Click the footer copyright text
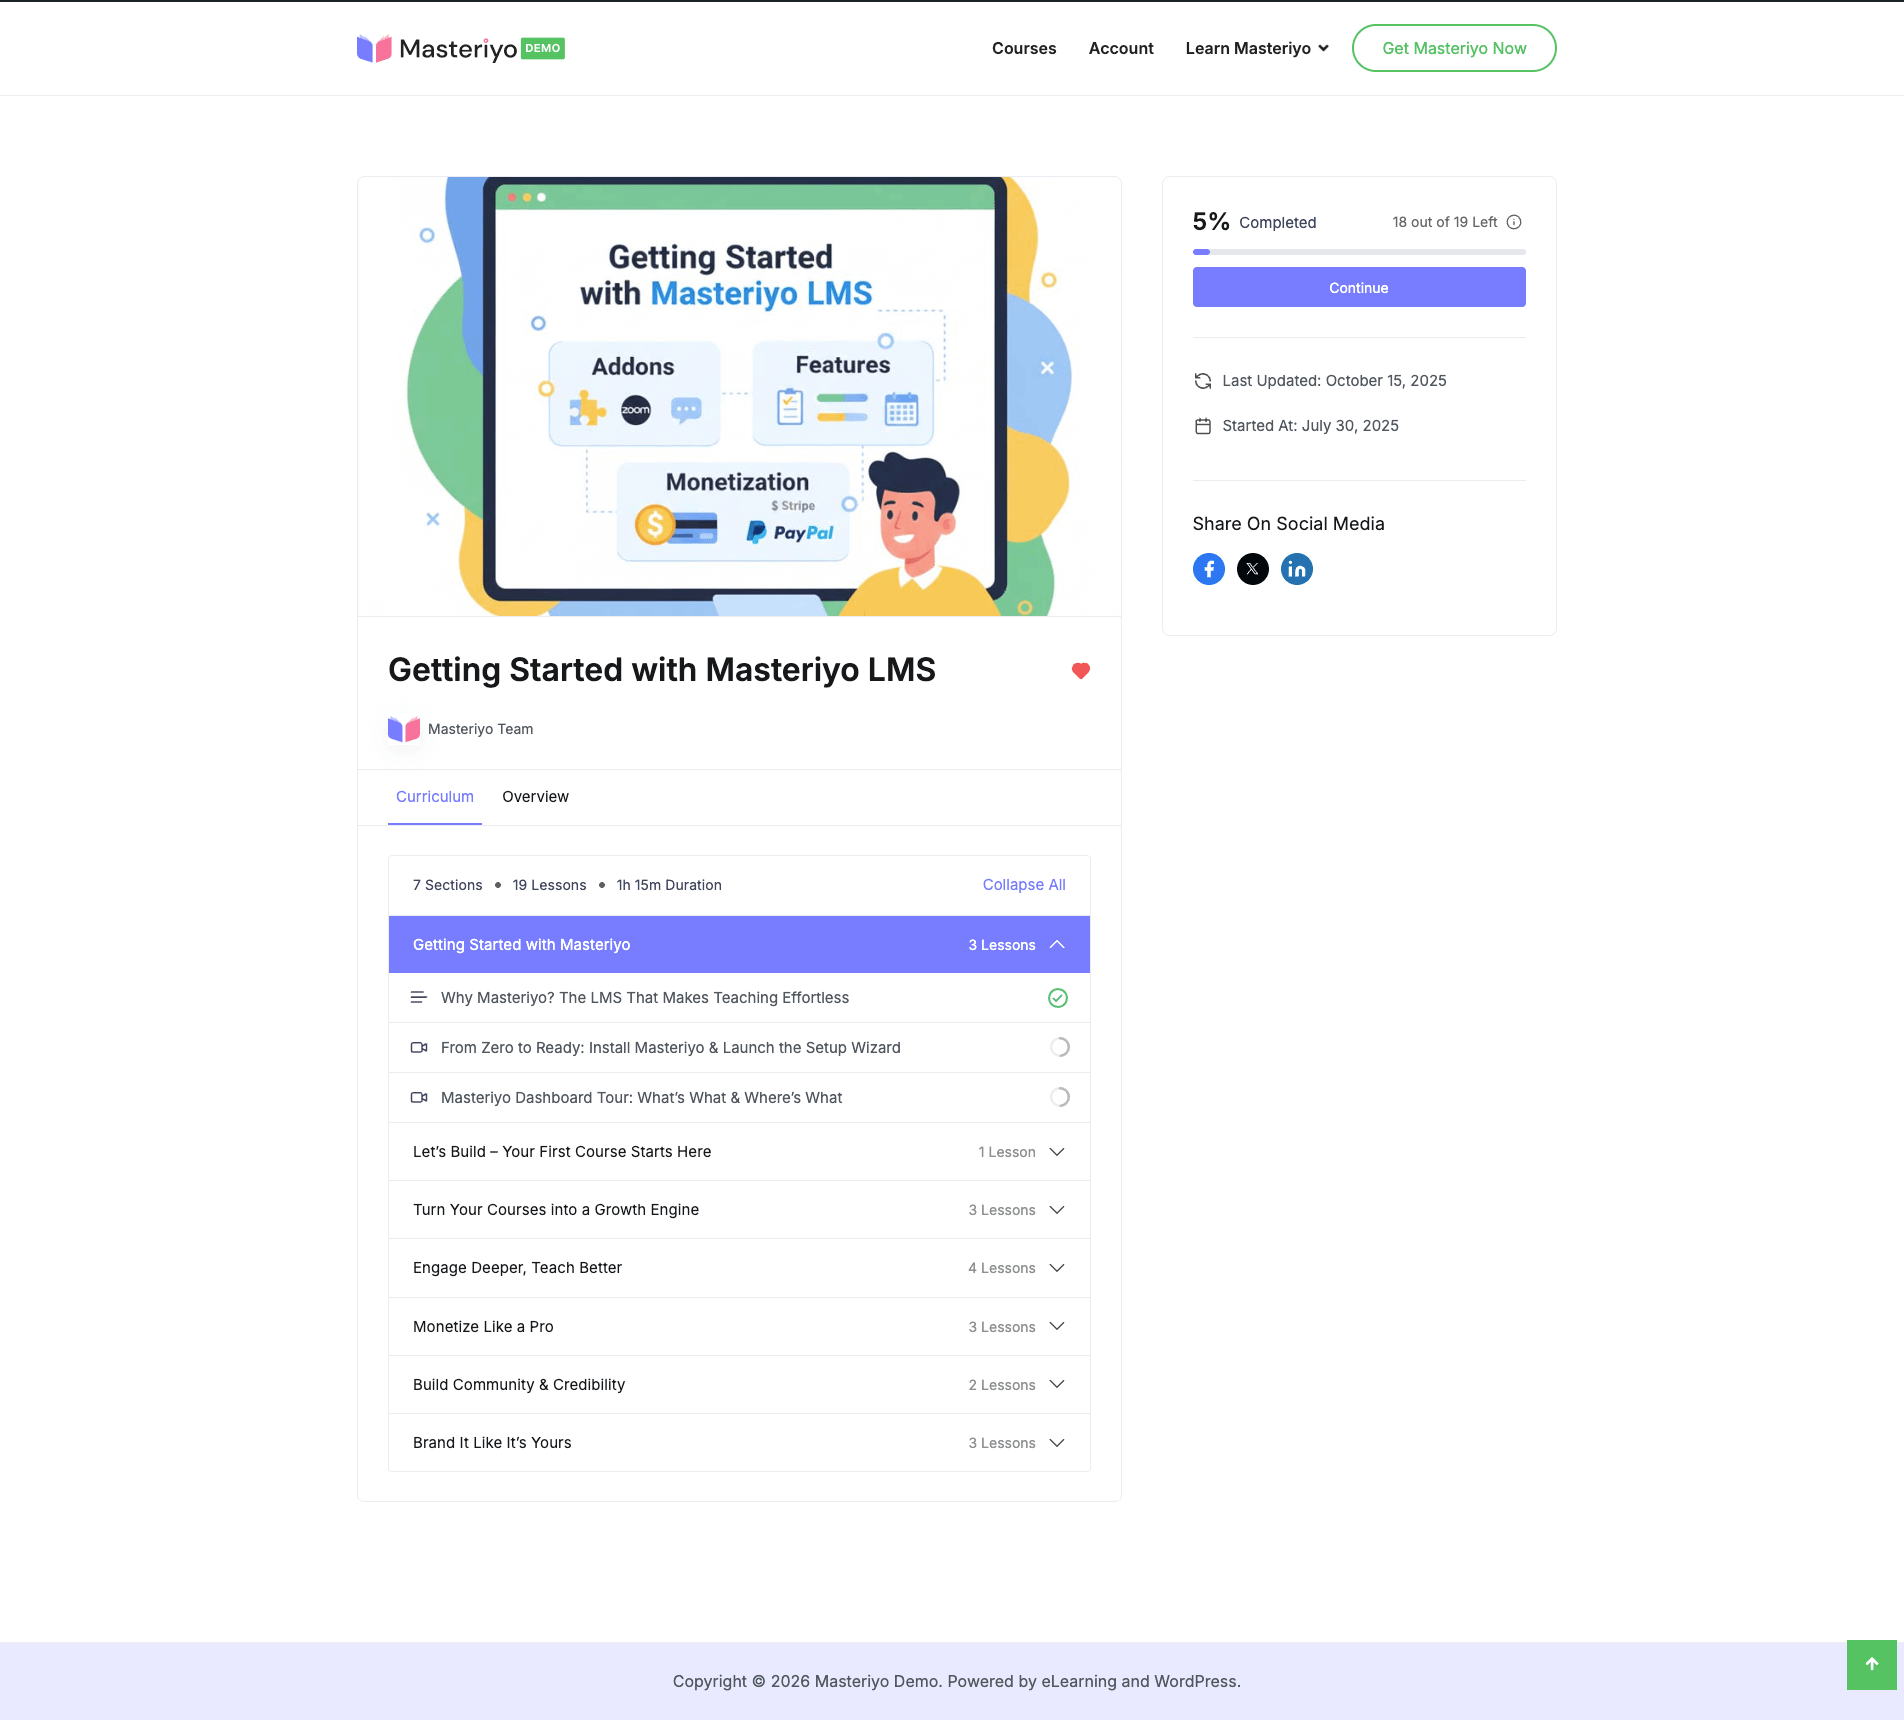The height and width of the screenshot is (1720, 1904). (x=957, y=1681)
